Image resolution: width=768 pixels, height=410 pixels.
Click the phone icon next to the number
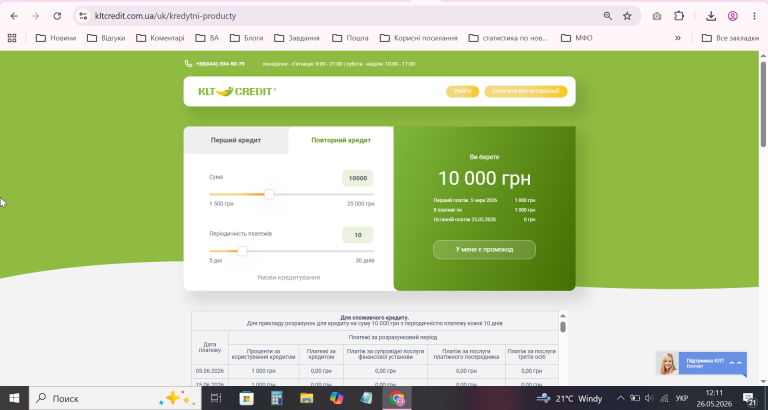pyautogui.click(x=188, y=64)
